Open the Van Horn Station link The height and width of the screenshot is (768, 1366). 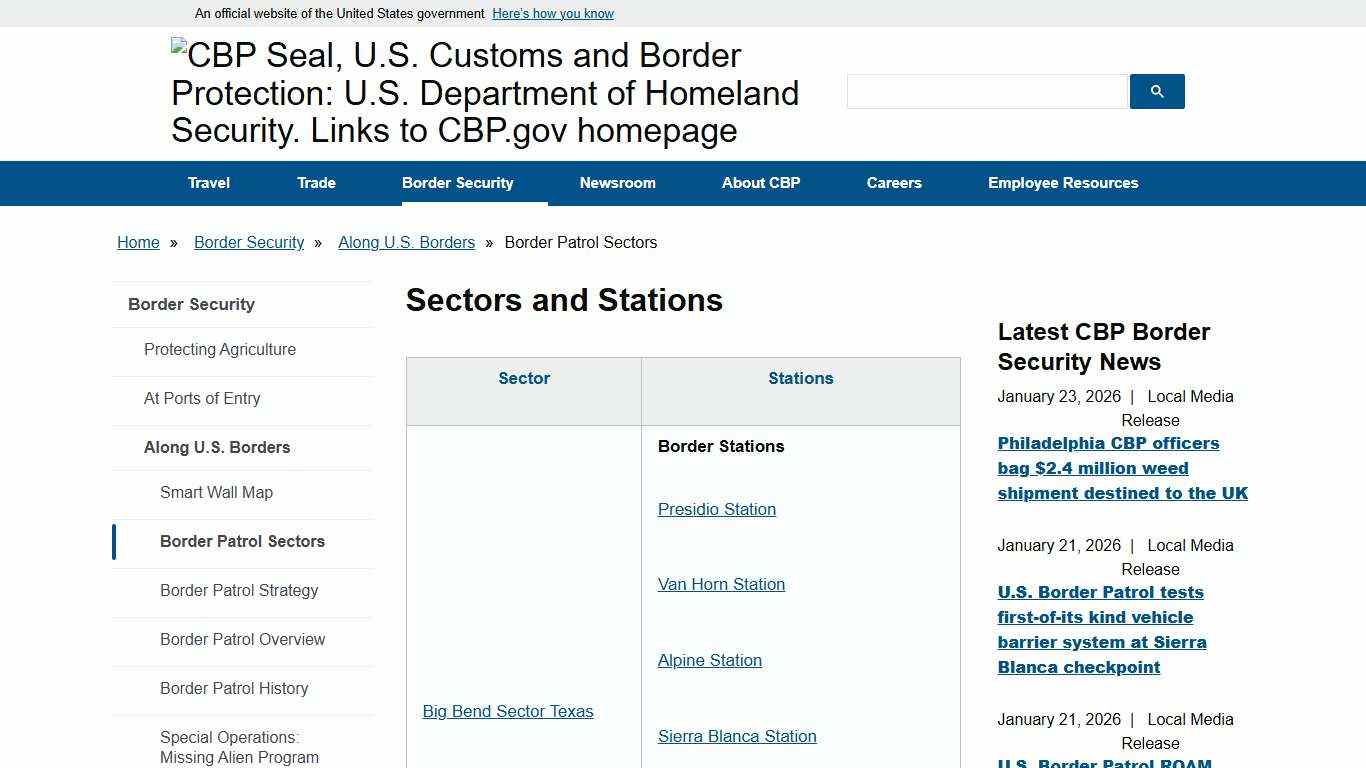[x=721, y=584]
